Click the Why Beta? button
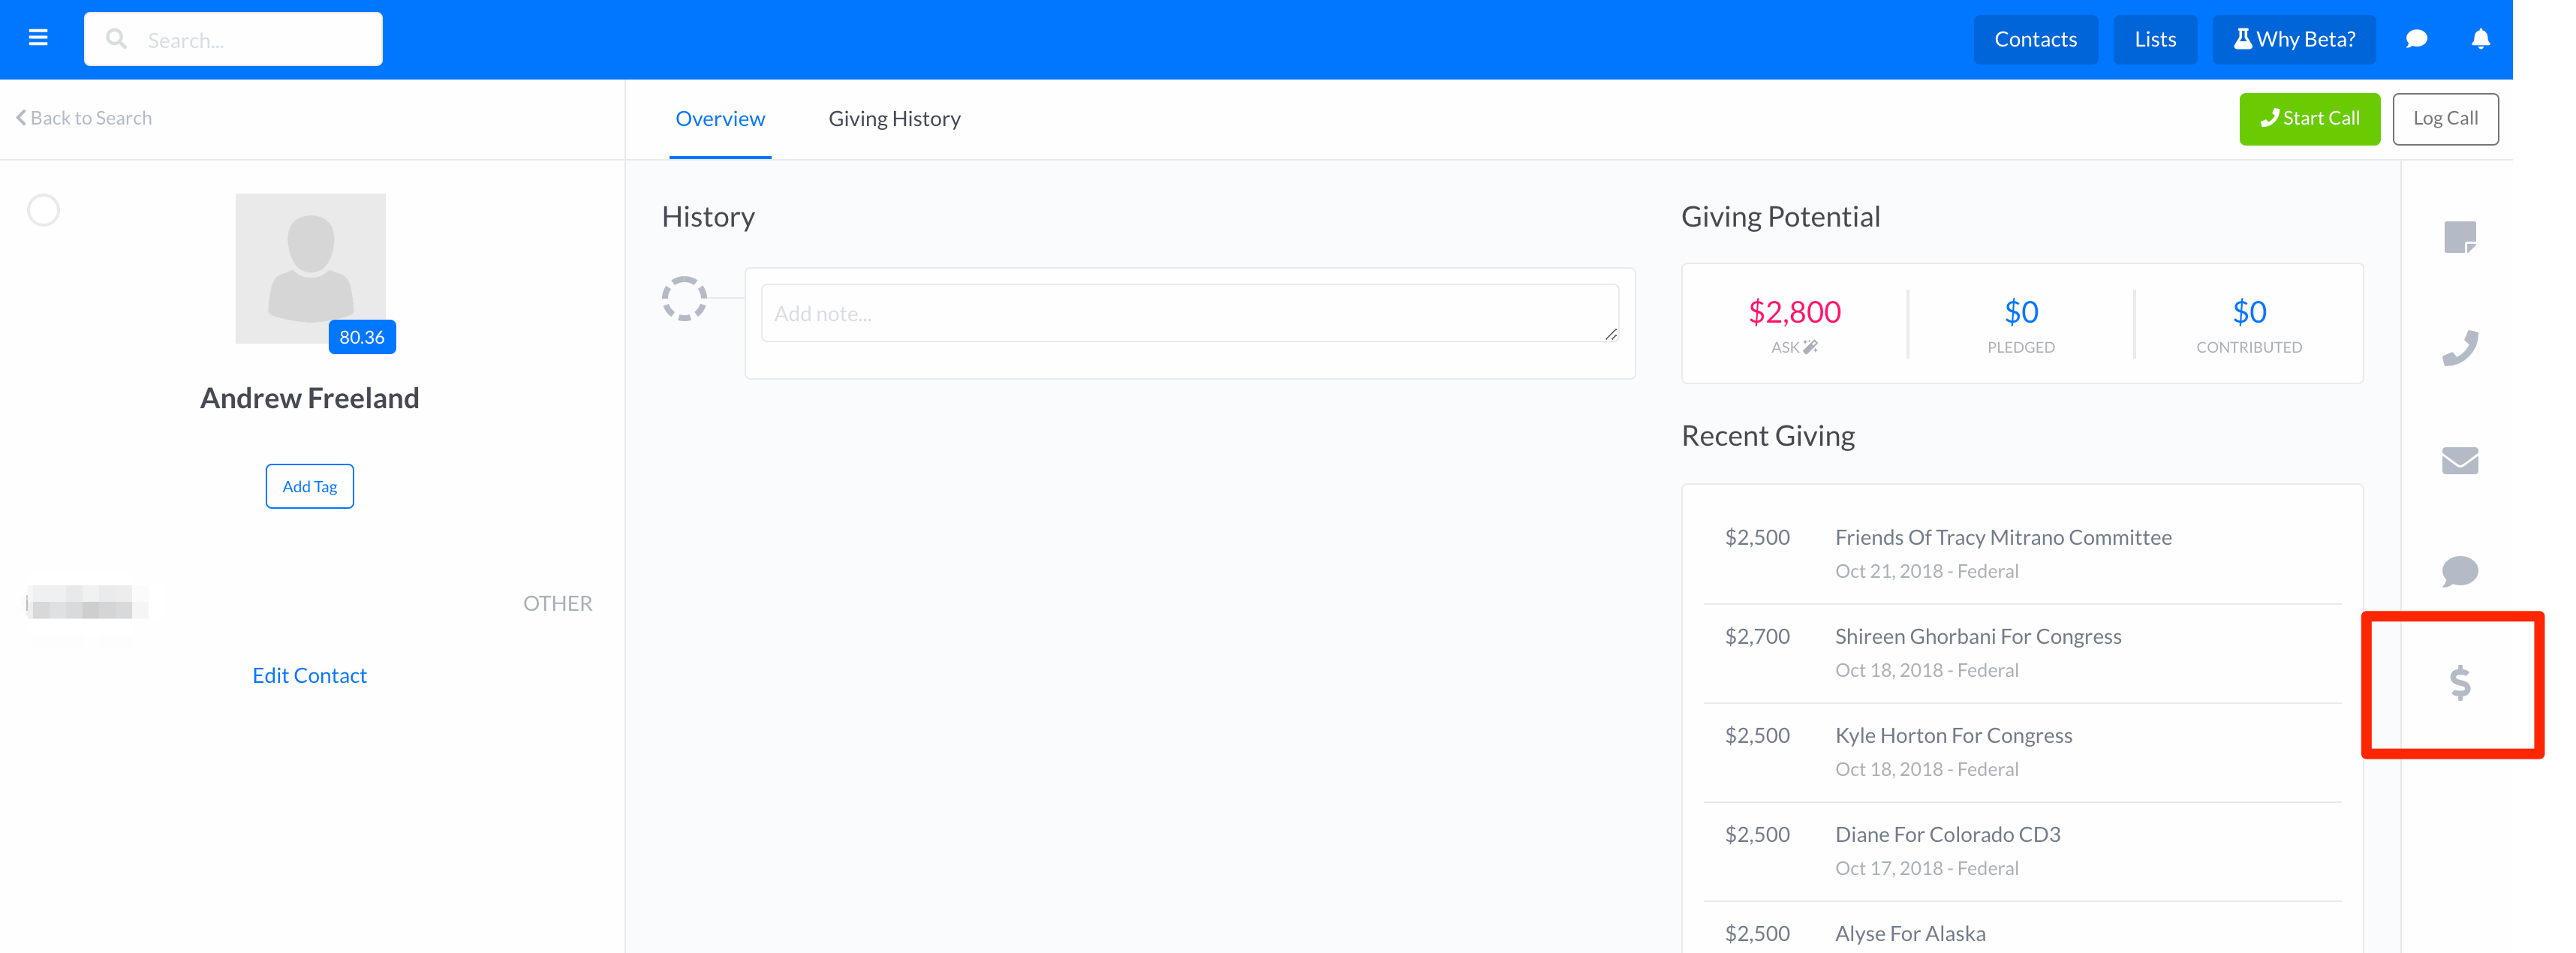Image resolution: width=2576 pixels, height=953 pixels. pyautogui.click(x=2294, y=39)
